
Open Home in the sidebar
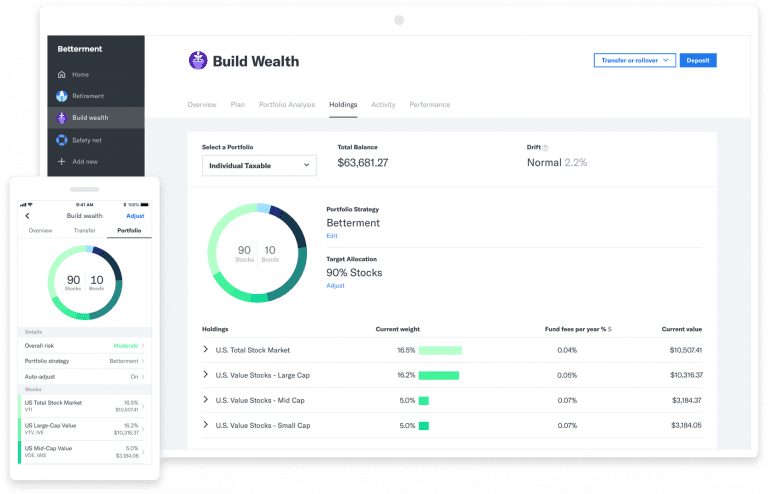pos(80,74)
